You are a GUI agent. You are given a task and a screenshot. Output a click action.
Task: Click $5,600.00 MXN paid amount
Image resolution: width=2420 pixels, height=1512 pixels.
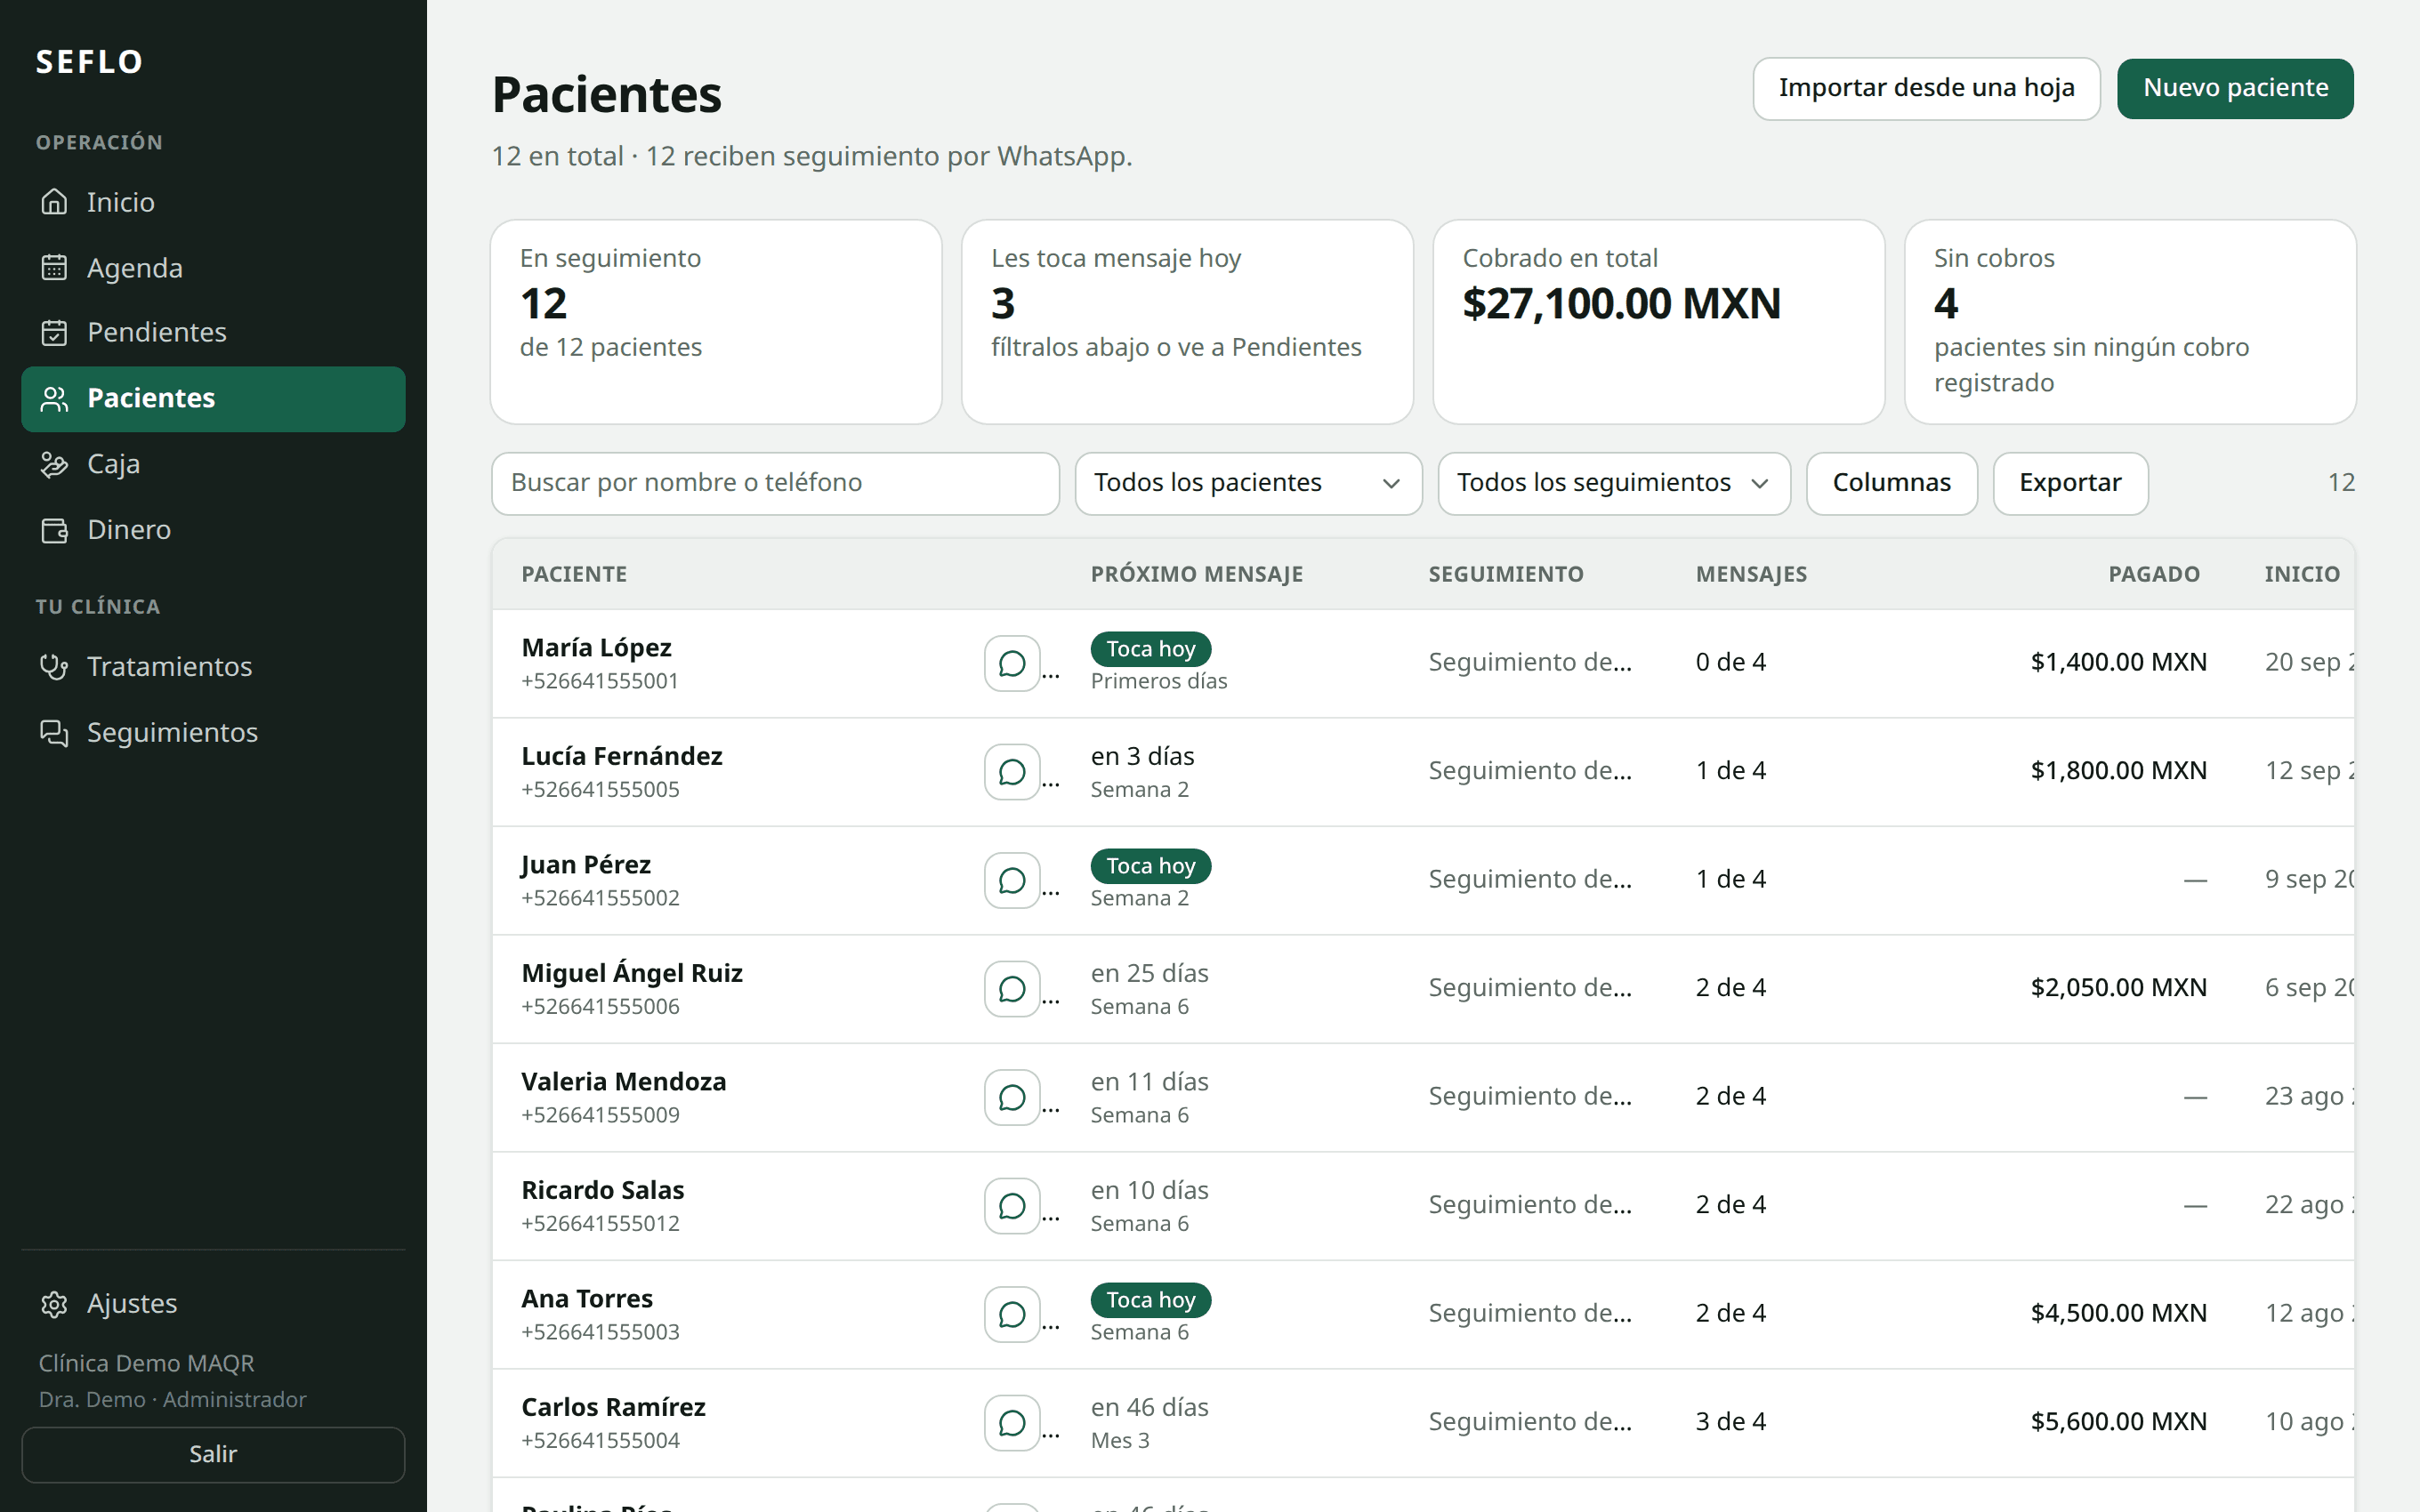[2118, 1422]
